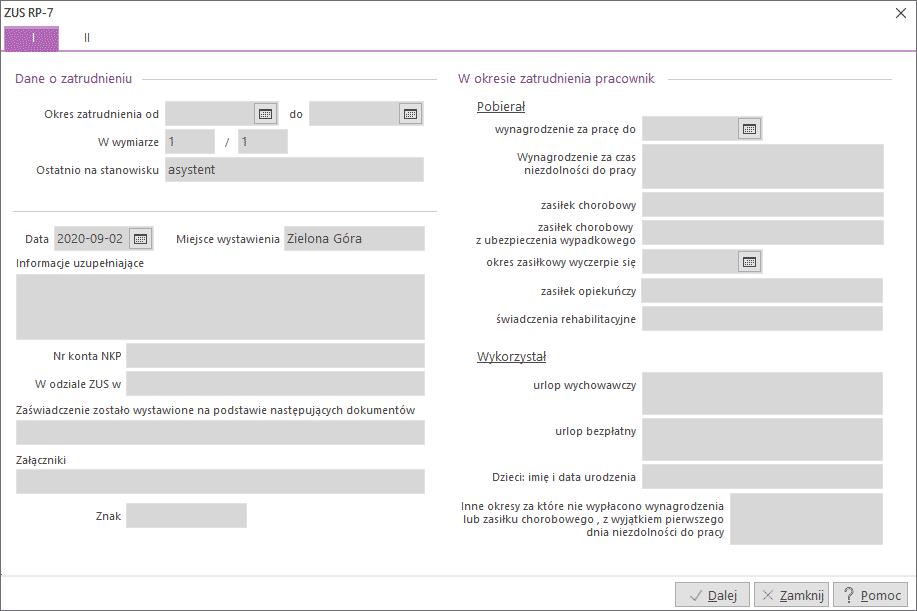Click the W odziale ZUS w field
The height and width of the screenshot is (611, 917).
click(275, 384)
